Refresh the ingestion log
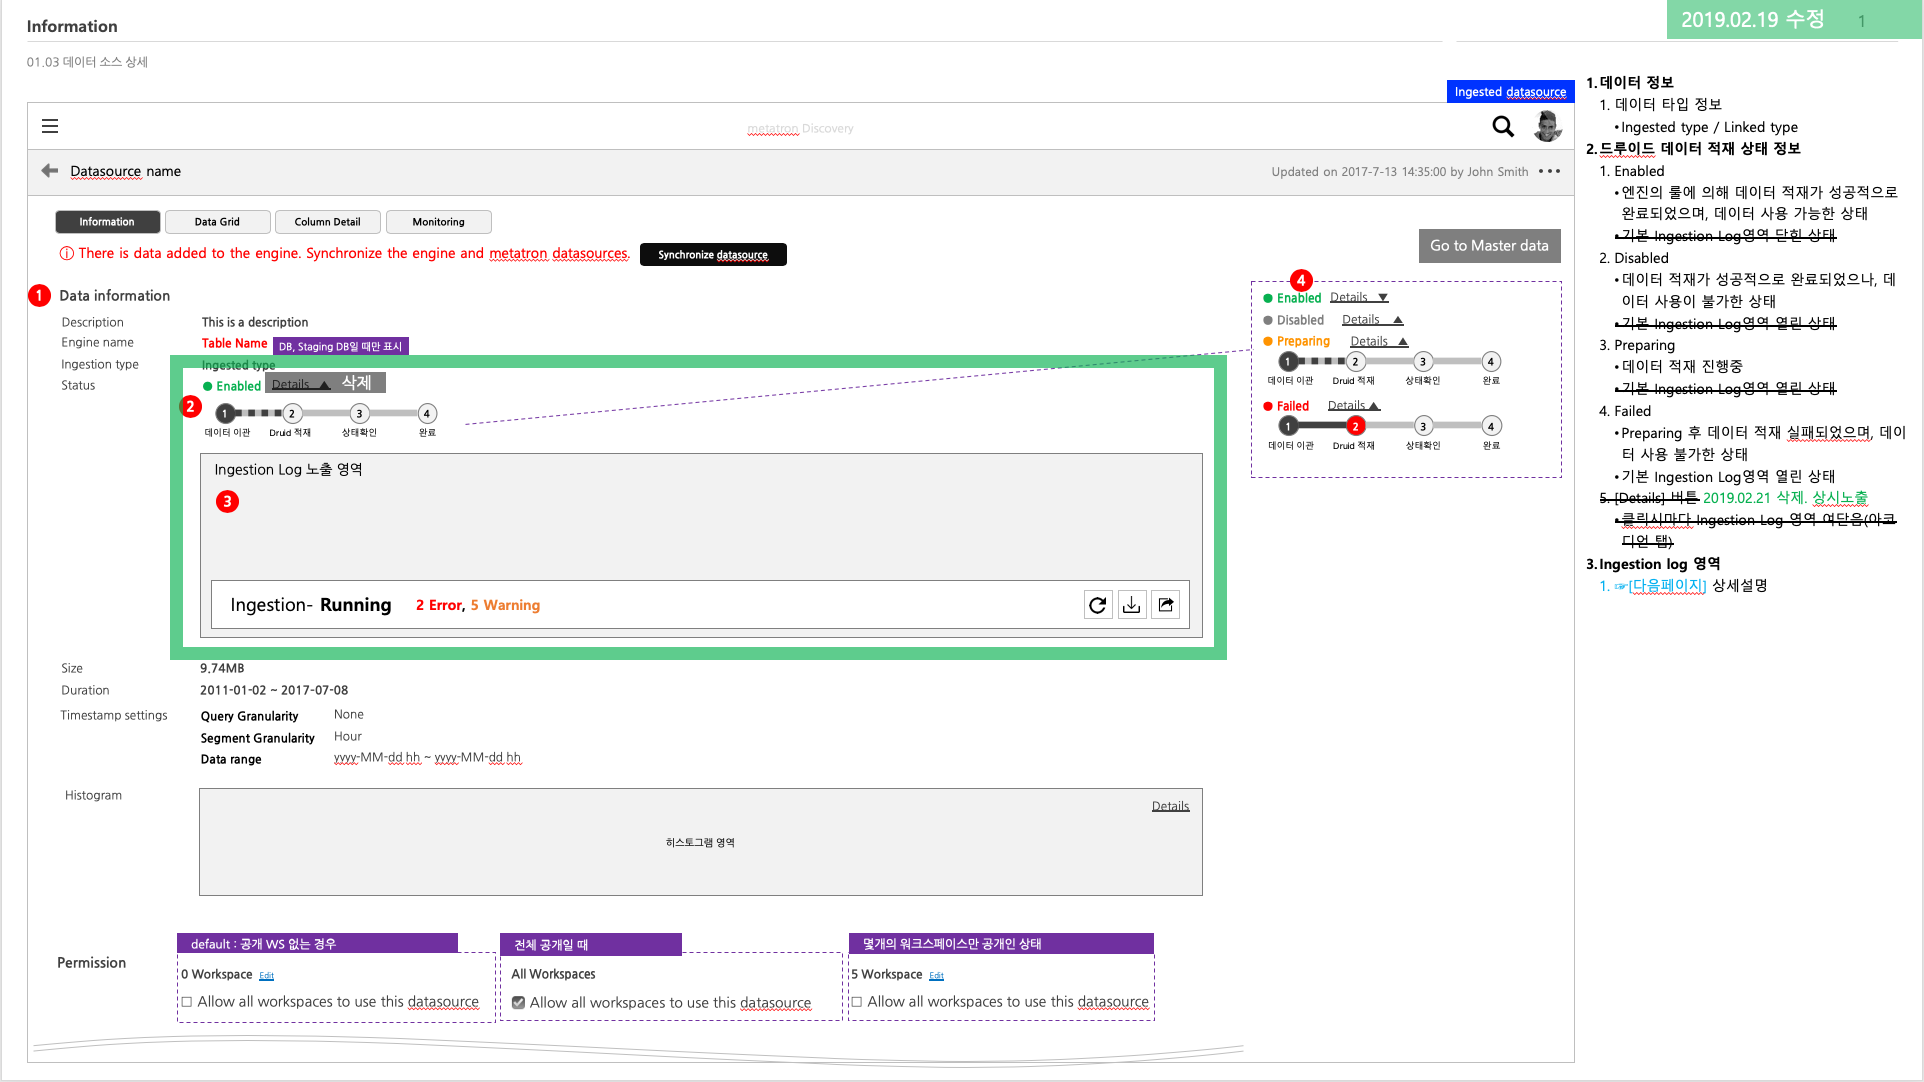1924x1082 pixels. pos(1098,605)
